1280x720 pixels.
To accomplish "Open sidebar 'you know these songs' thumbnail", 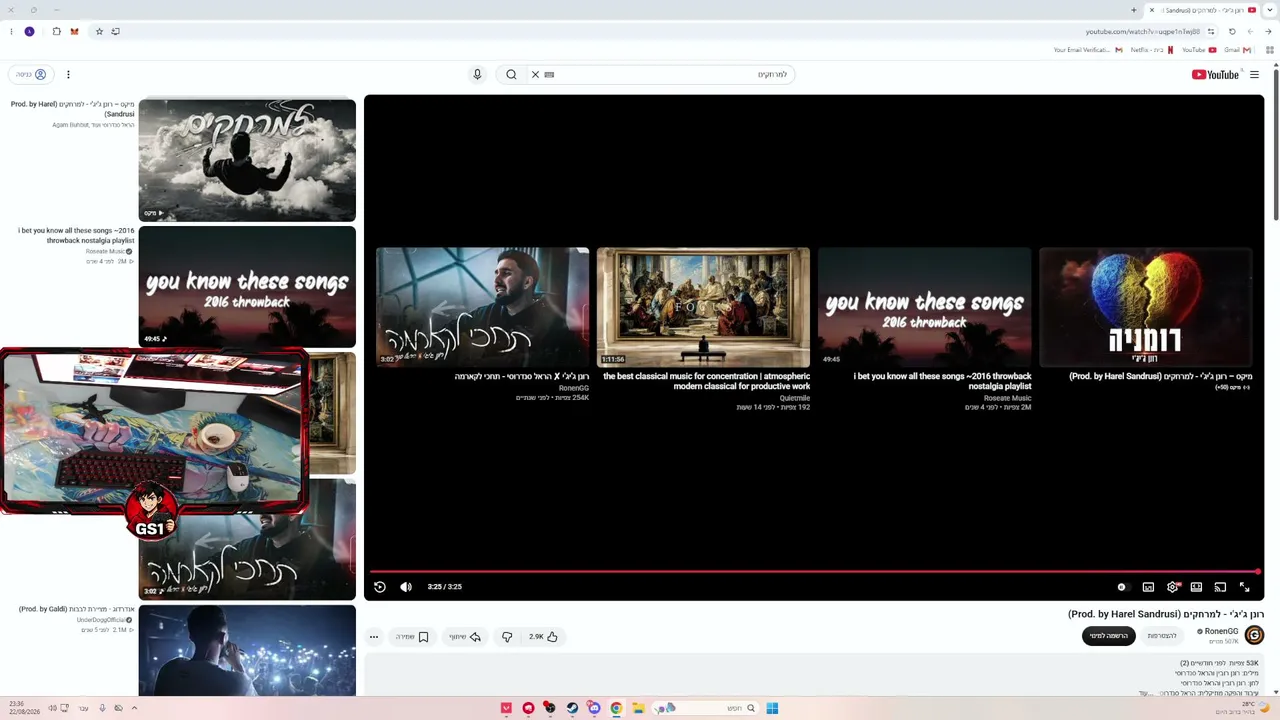I will tap(247, 287).
